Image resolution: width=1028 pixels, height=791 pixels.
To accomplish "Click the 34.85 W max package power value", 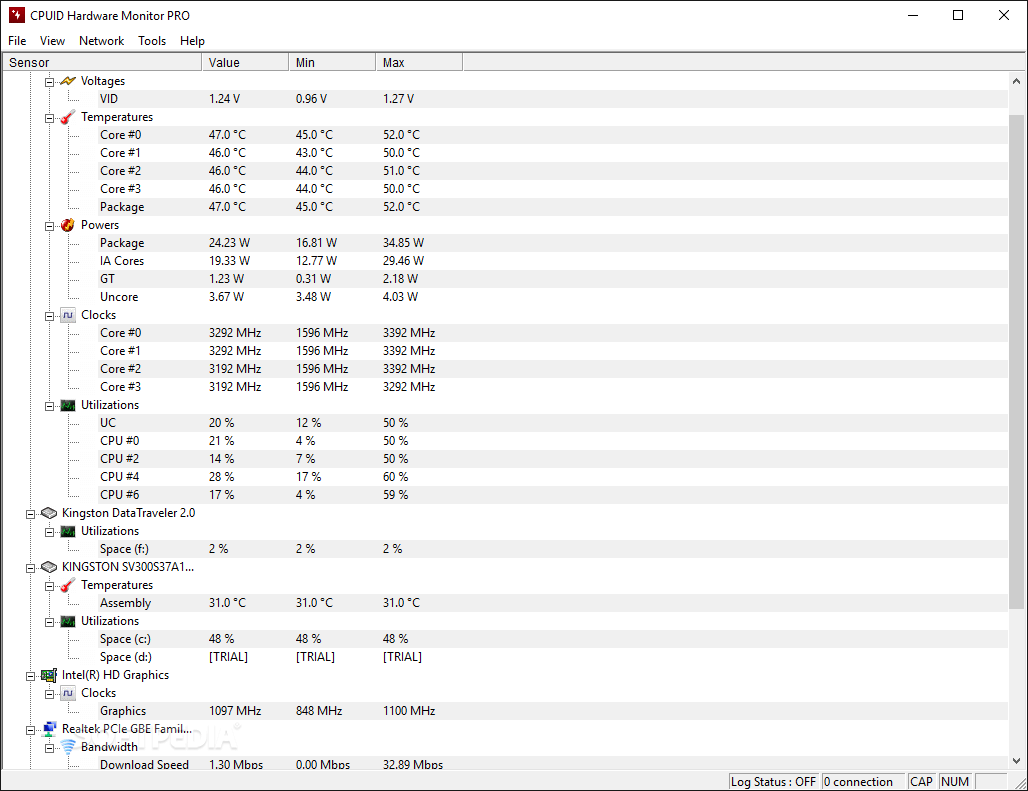I will click(x=404, y=243).
